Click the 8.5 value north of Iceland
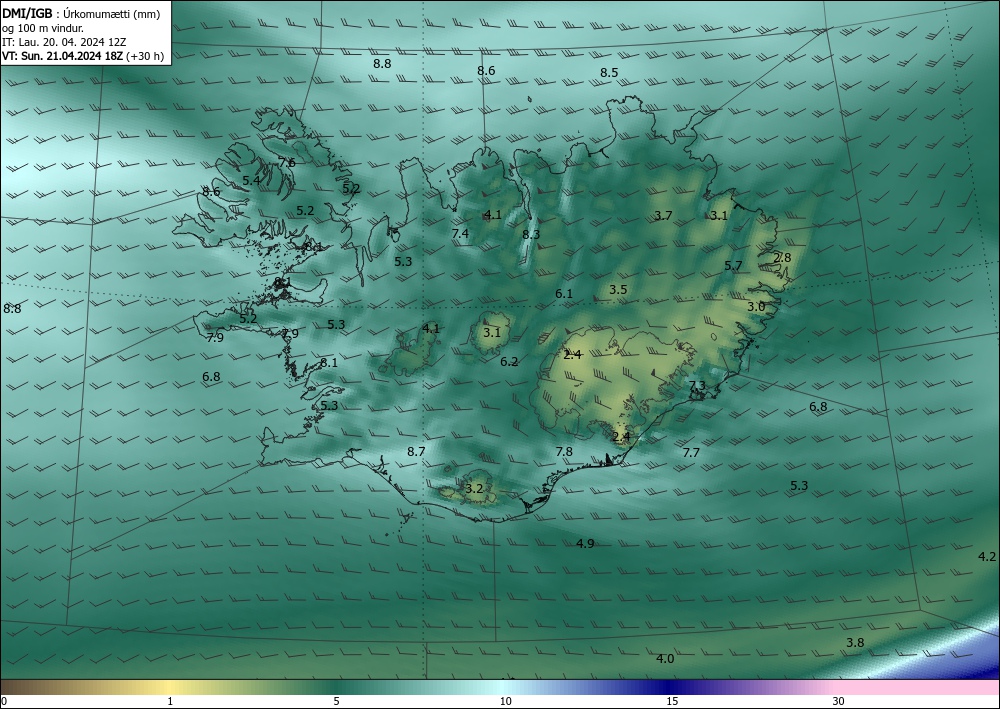This screenshot has height=709, width=1000. pyautogui.click(x=609, y=73)
